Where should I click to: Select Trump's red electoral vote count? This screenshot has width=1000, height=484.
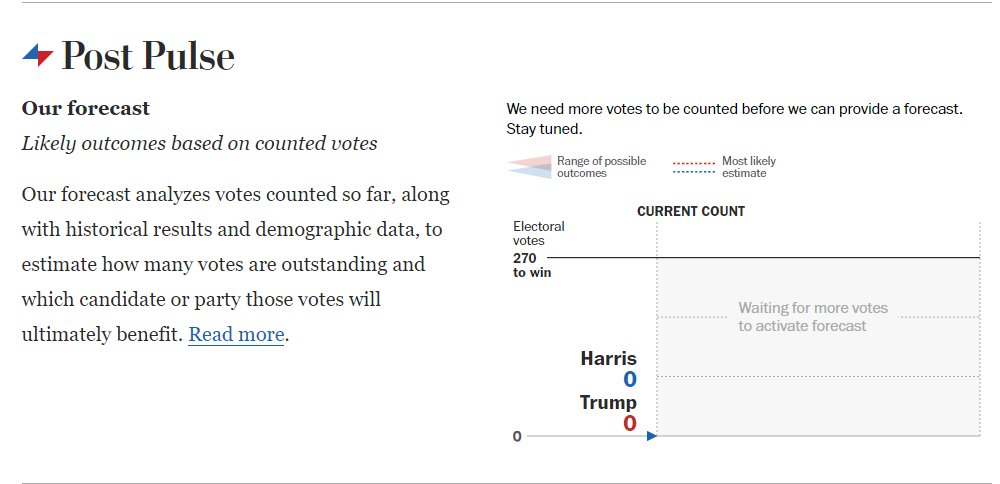coord(629,423)
